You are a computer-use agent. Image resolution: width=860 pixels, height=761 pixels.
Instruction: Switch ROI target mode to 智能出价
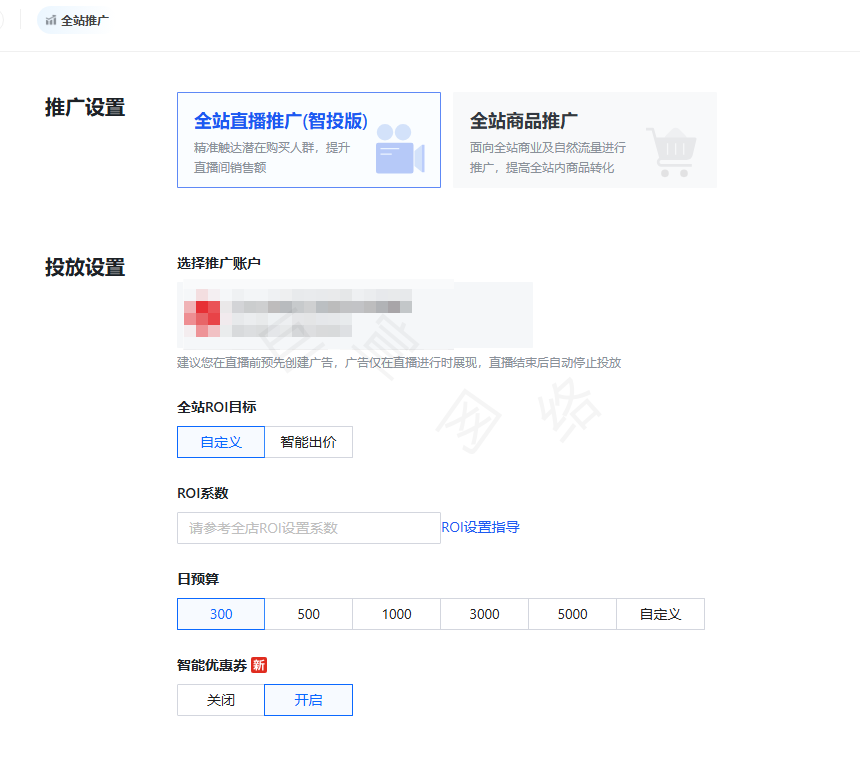pos(308,441)
